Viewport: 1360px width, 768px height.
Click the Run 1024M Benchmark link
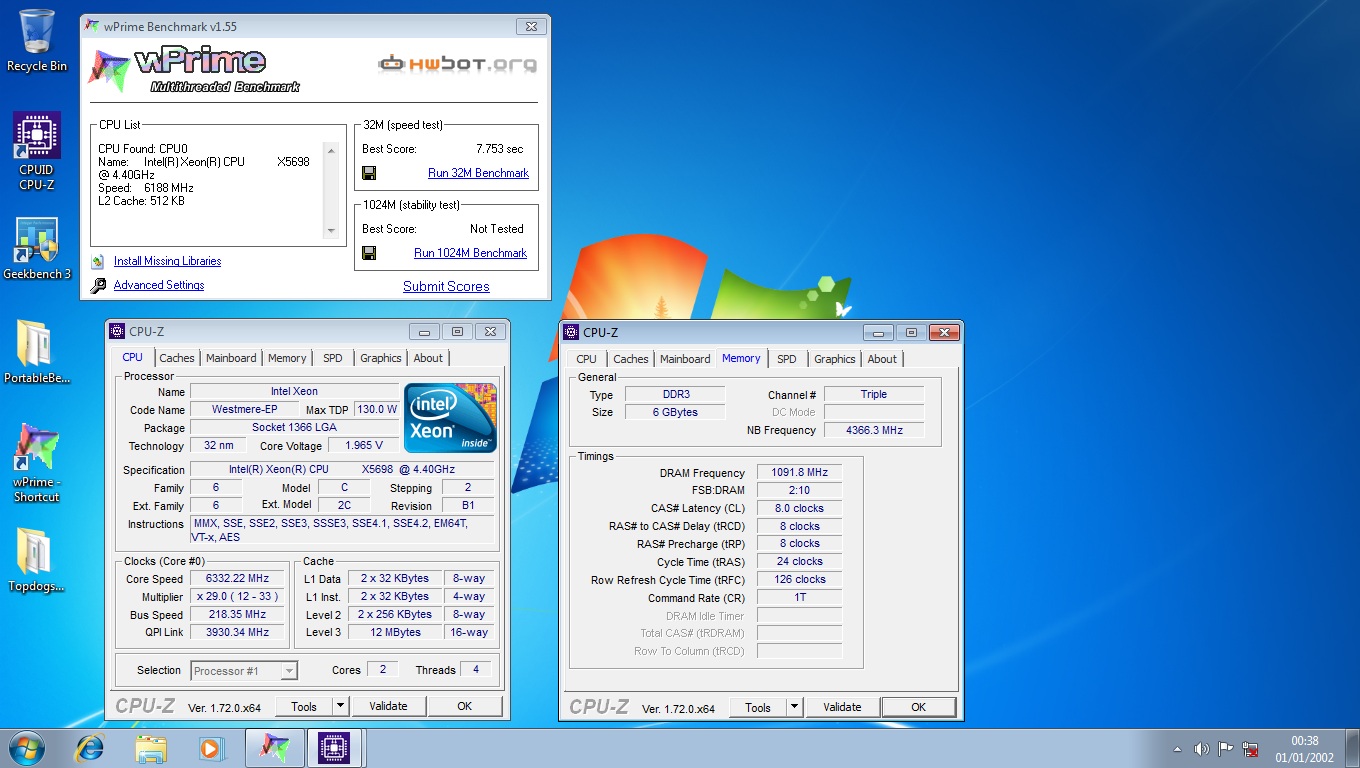tap(470, 253)
